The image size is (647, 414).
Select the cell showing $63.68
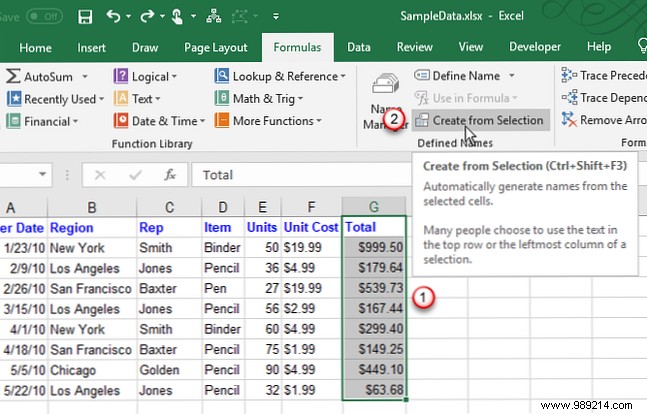click(374, 390)
